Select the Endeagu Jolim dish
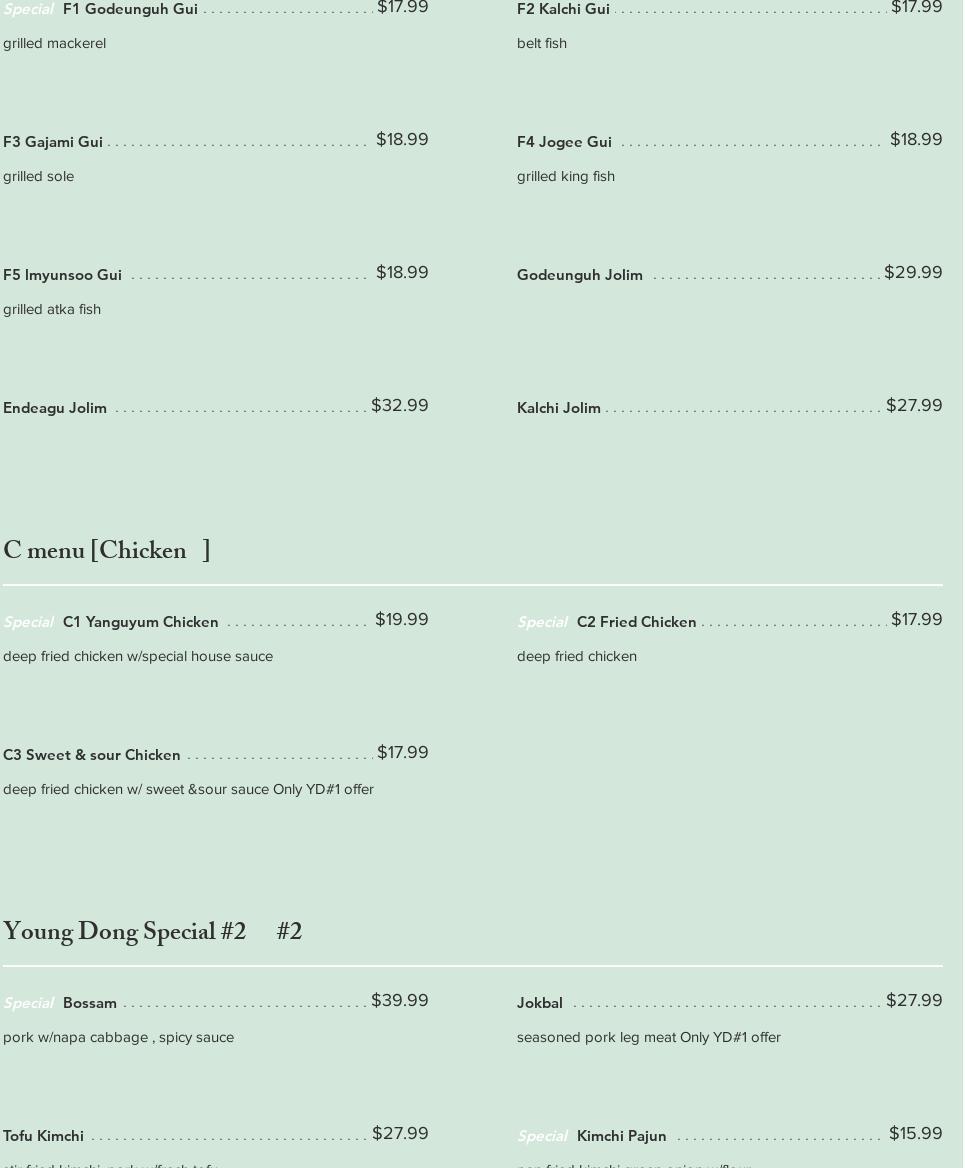Screen dimensions: 965x1168 (x=55, y=408)
